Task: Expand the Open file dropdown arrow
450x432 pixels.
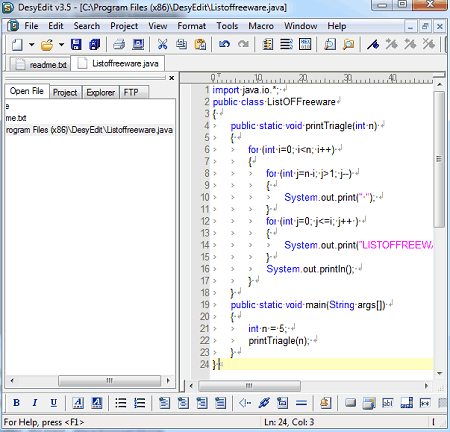Action: coord(61,44)
